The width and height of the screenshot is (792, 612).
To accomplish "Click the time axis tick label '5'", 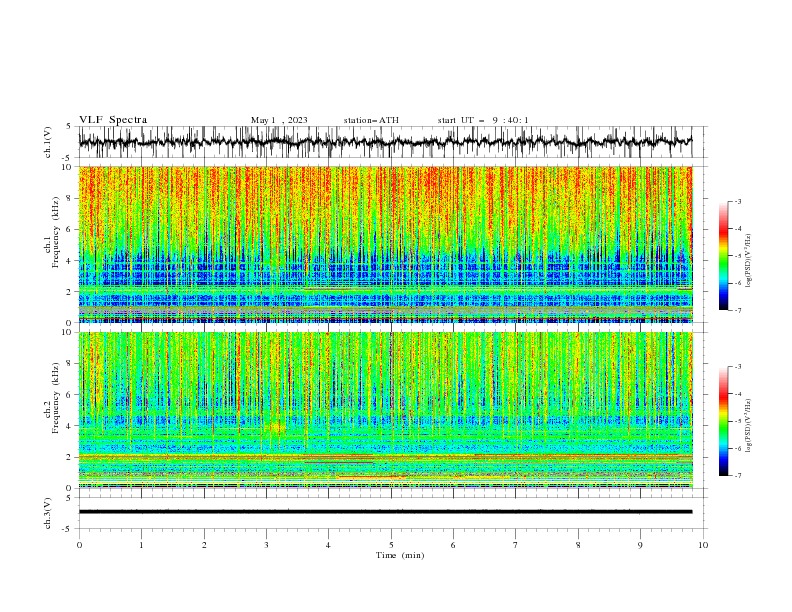I will coord(391,545).
